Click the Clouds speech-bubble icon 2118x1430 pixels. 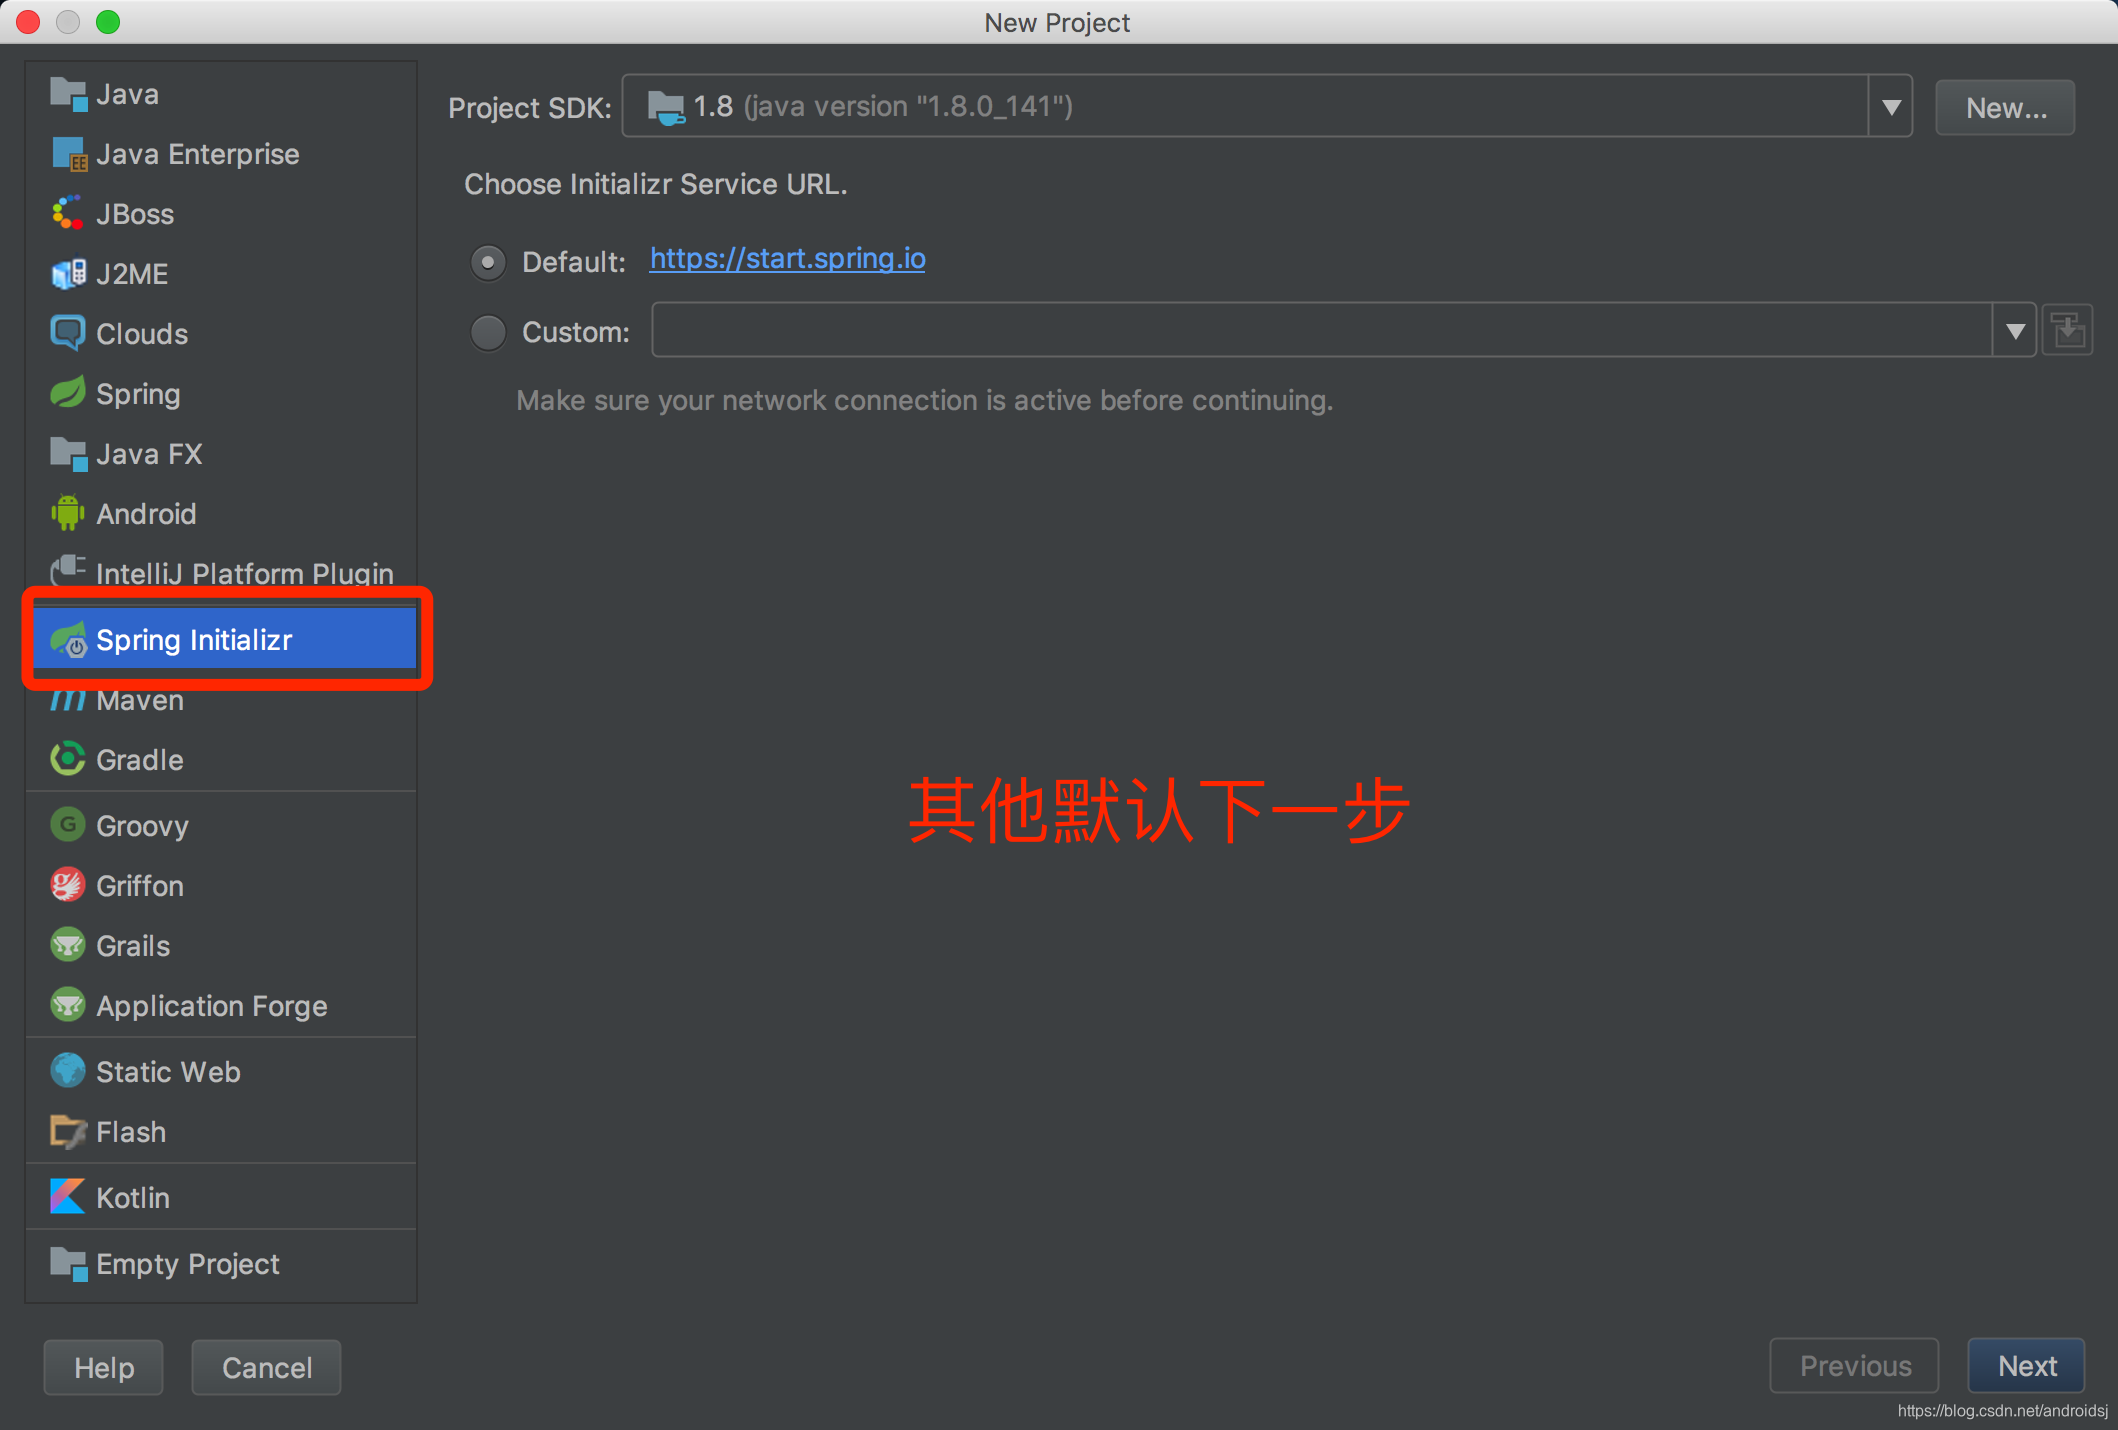coord(67,333)
